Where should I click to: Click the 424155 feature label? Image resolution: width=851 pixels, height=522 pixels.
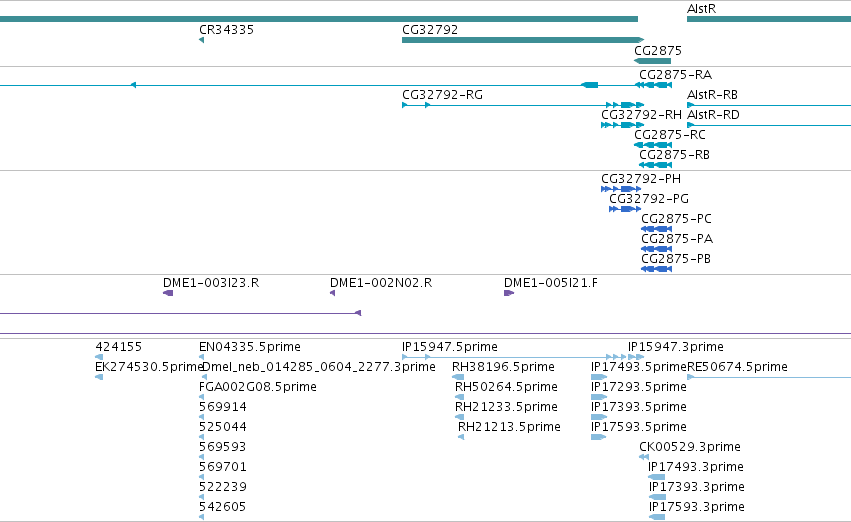[118, 347]
